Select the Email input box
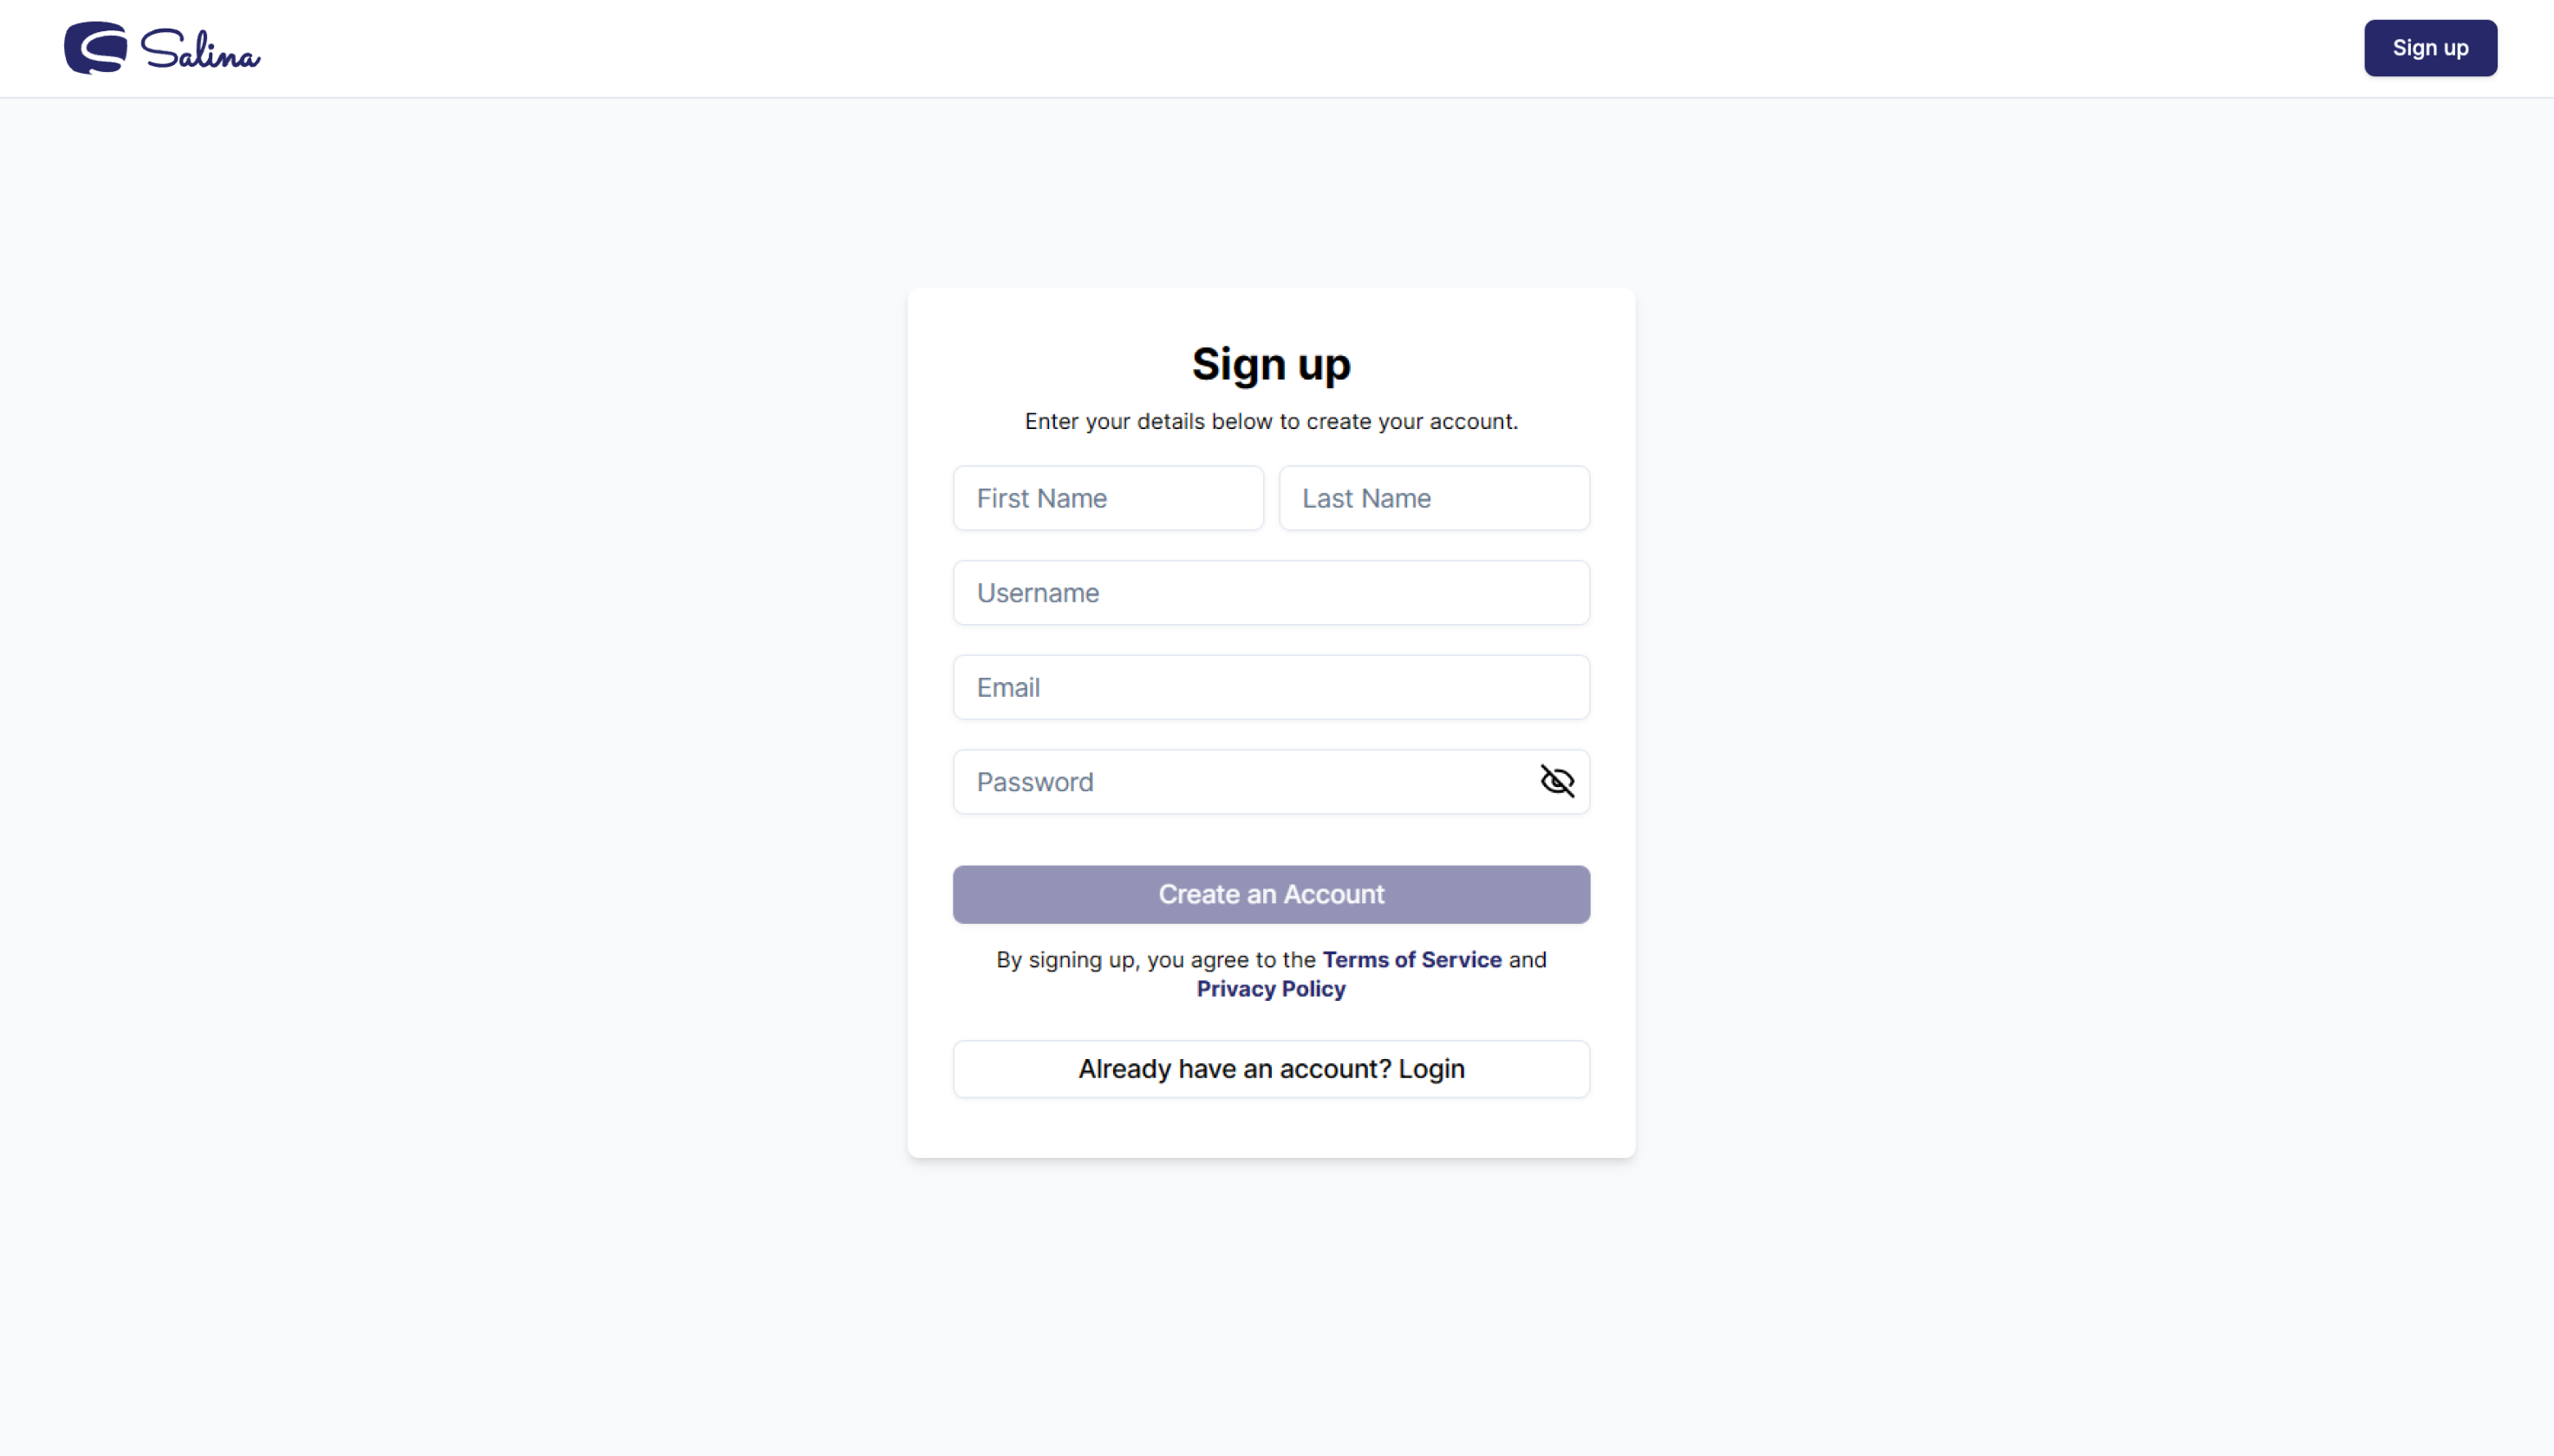 click(1271, 687)
